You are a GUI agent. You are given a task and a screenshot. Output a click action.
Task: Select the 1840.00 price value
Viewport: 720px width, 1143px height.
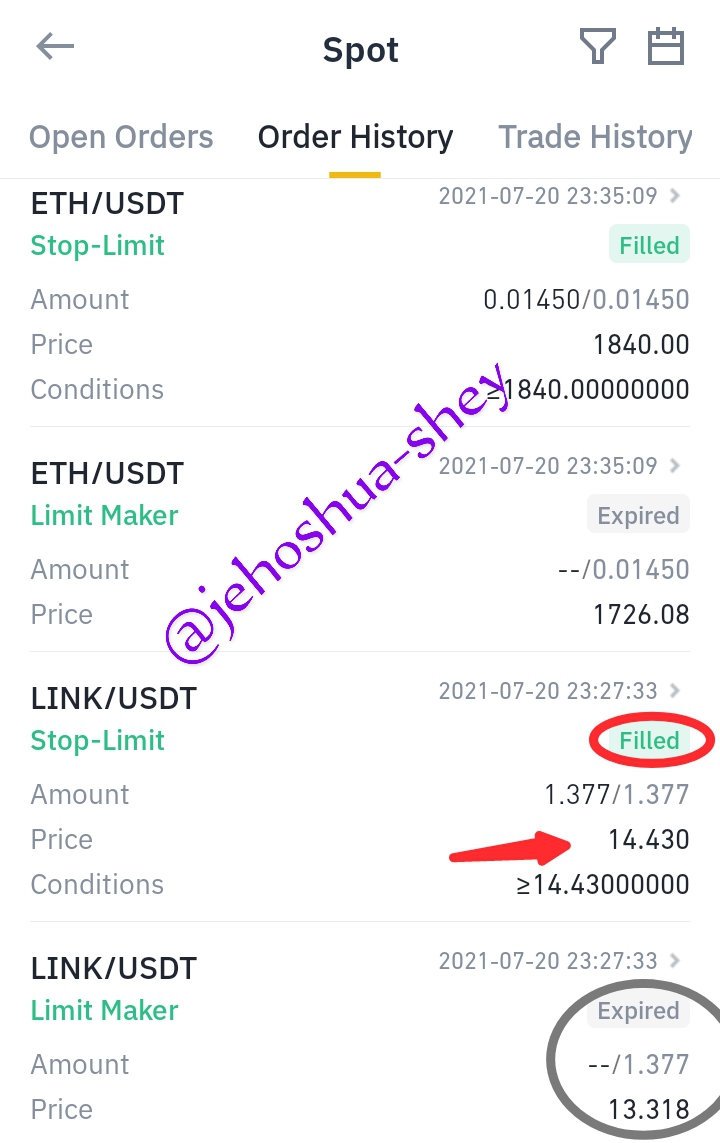point(641,345)
